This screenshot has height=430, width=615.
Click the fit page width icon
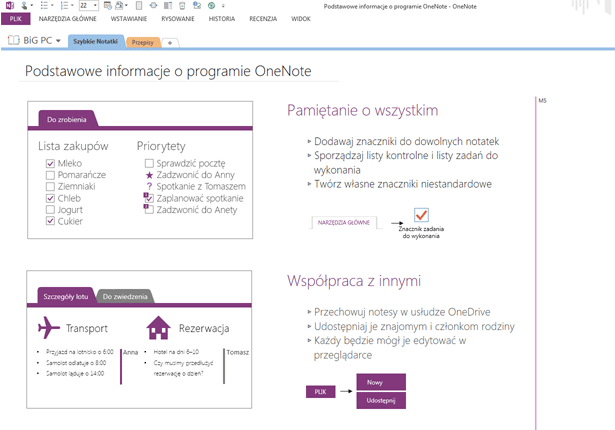[x=153, y=5]
